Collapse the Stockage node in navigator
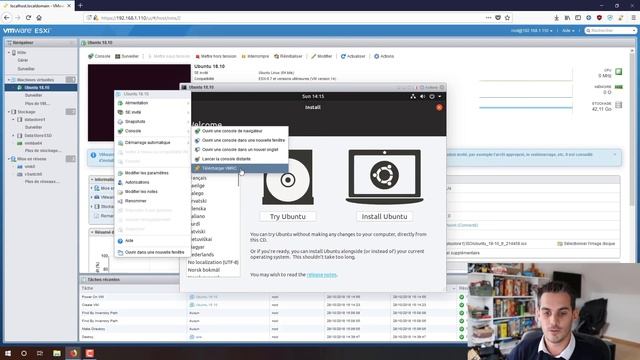Screen dimensions: 640x360 9,112
